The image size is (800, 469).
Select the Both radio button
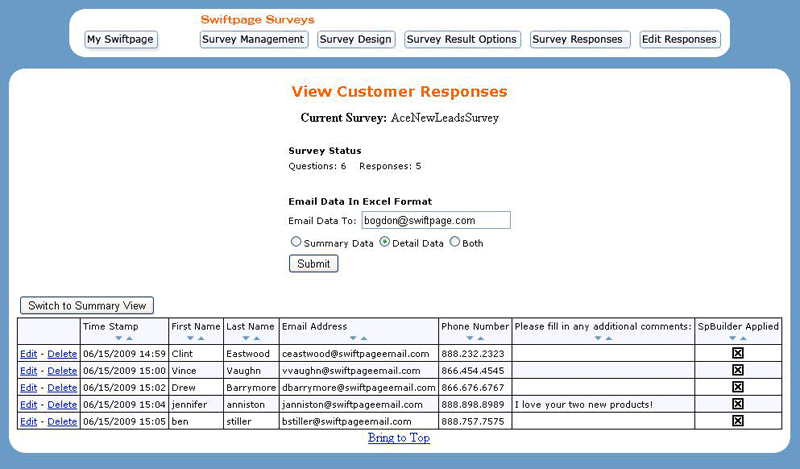coord(455,242)
